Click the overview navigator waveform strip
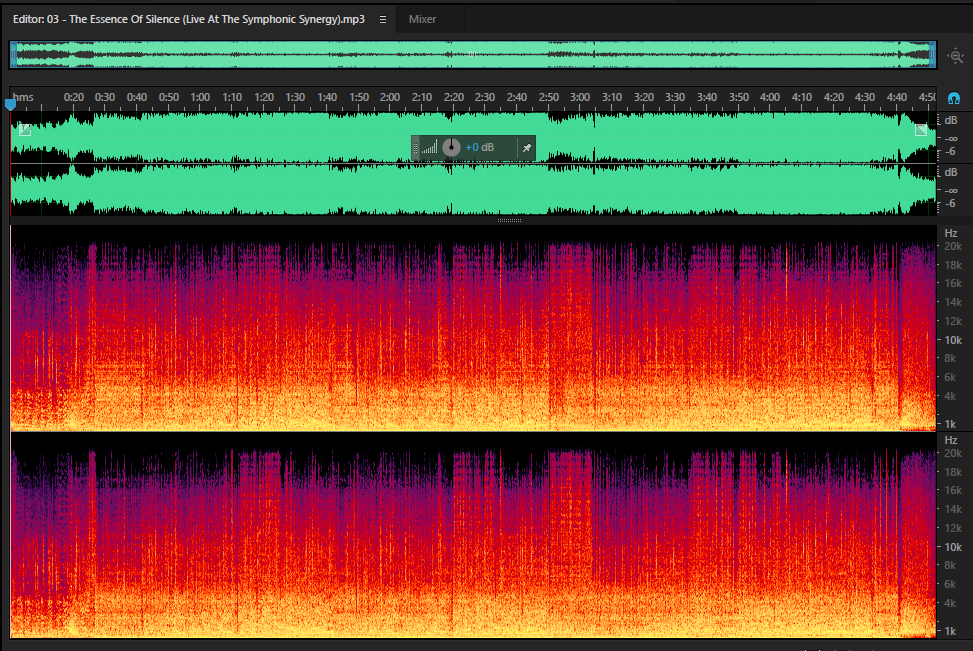 [x=473, y=55]
